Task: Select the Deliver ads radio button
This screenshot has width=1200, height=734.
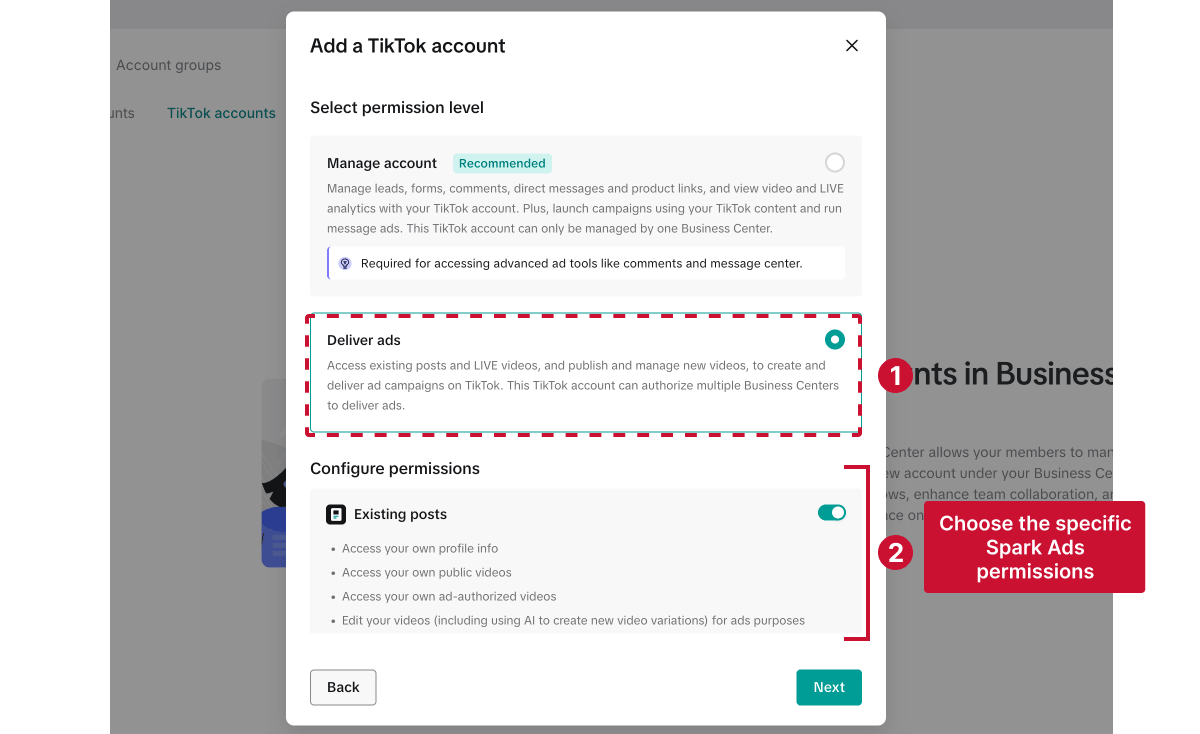Action: (x=835, y=339)
